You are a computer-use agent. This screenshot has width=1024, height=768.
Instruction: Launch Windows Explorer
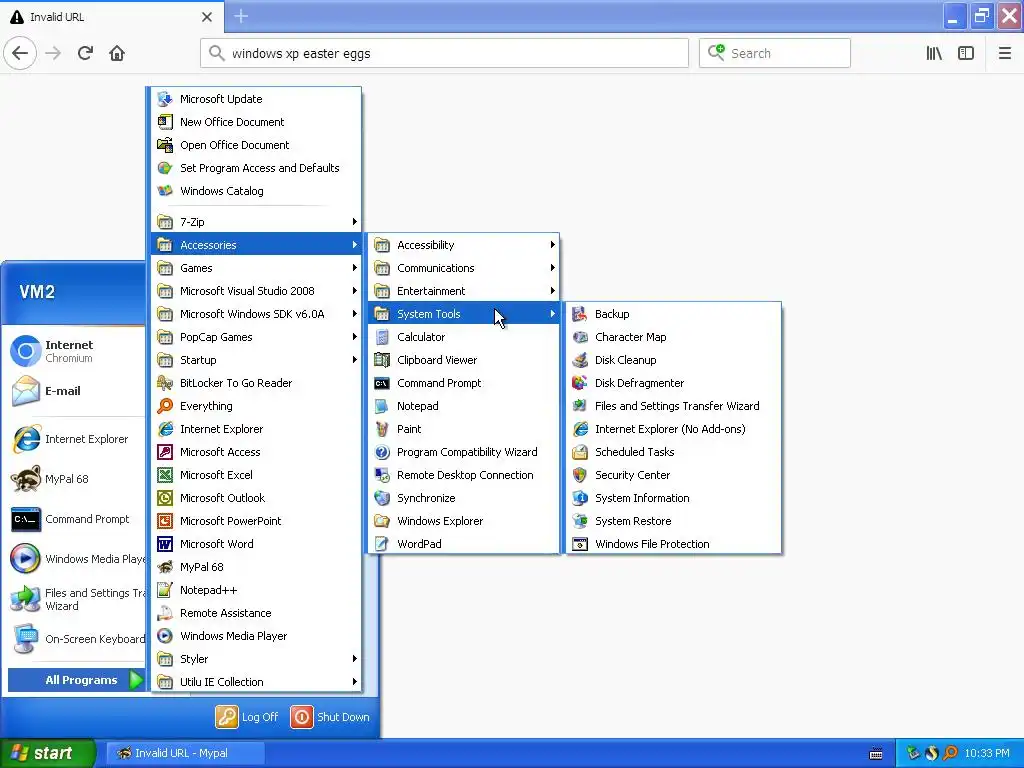pos(464,520)
